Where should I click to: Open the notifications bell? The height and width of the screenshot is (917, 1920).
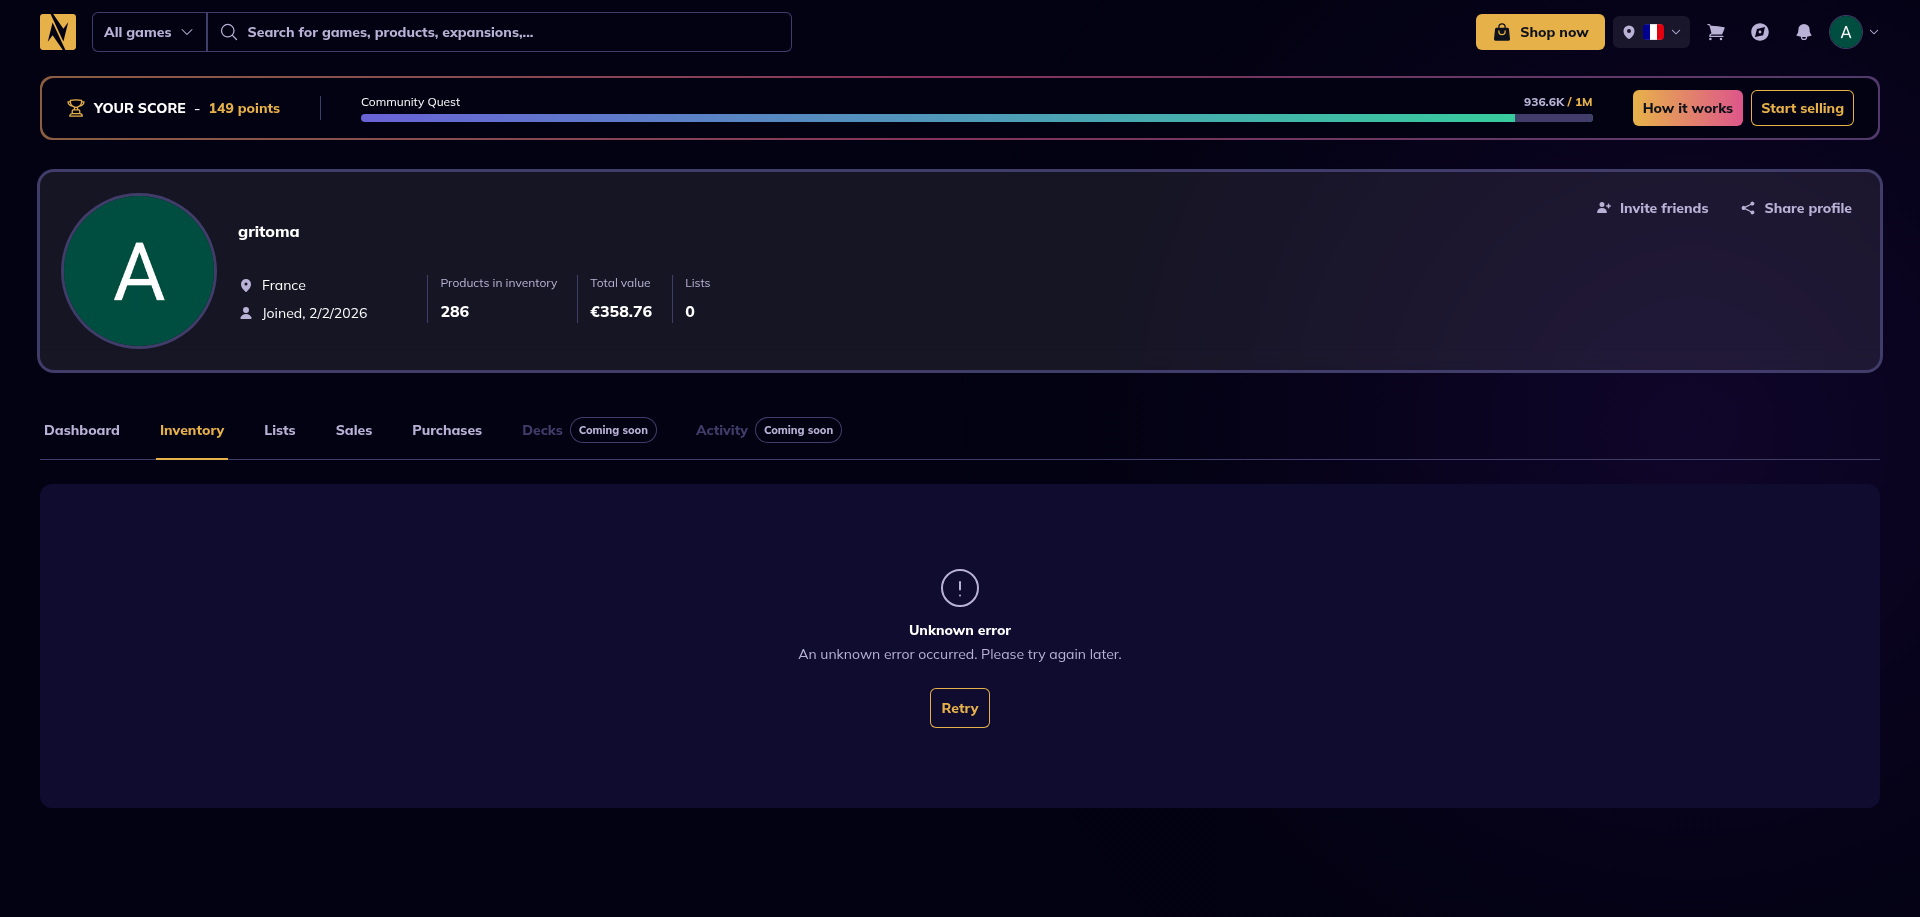[x=1804, y=32]
